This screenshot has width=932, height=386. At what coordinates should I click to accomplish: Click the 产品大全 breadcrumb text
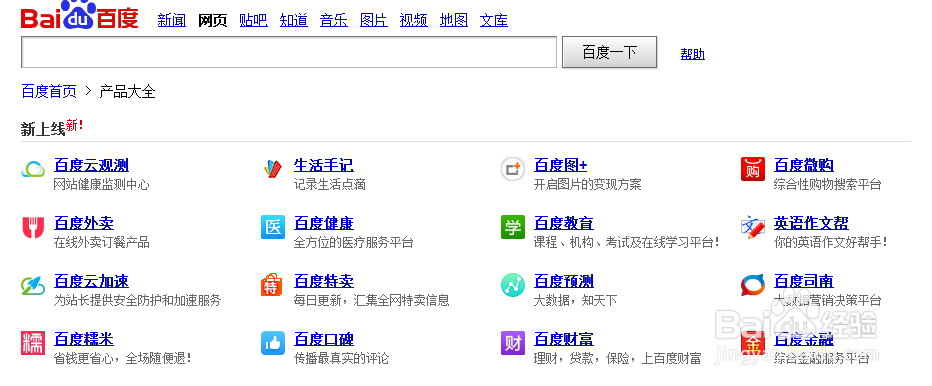[x=127, y=91]
